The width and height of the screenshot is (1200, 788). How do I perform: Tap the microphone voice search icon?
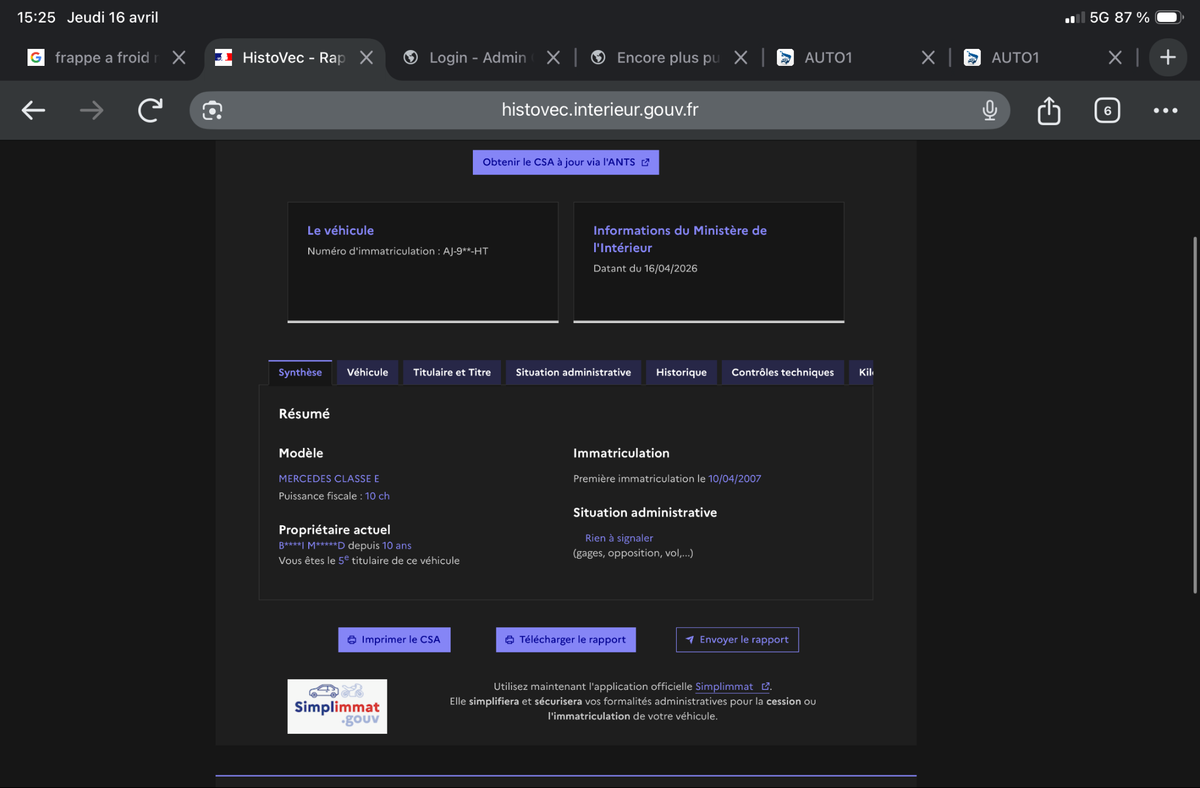coord(989,111)
